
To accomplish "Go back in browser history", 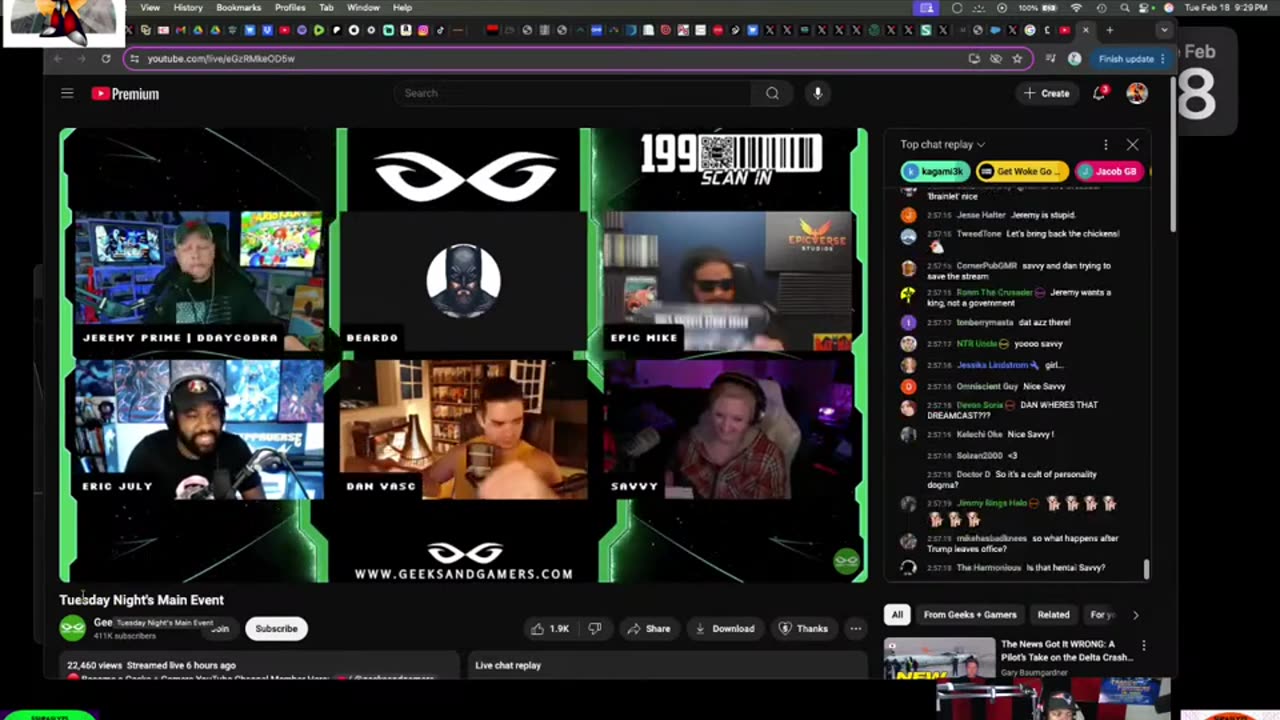I will [58, 59].
